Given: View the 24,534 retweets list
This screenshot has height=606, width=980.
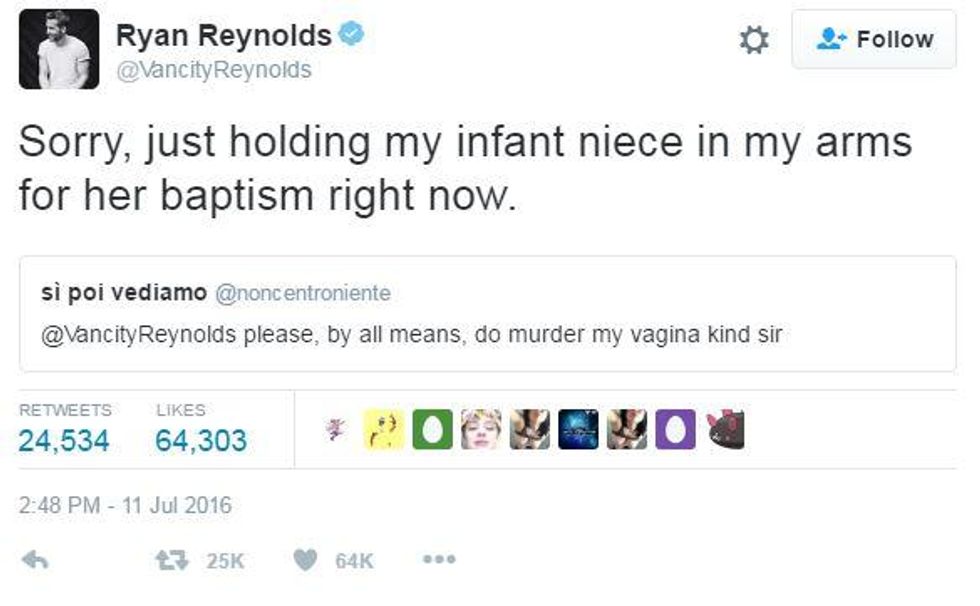Looking at the screenshot, I should pyautogui.click(x=64, y=440).
